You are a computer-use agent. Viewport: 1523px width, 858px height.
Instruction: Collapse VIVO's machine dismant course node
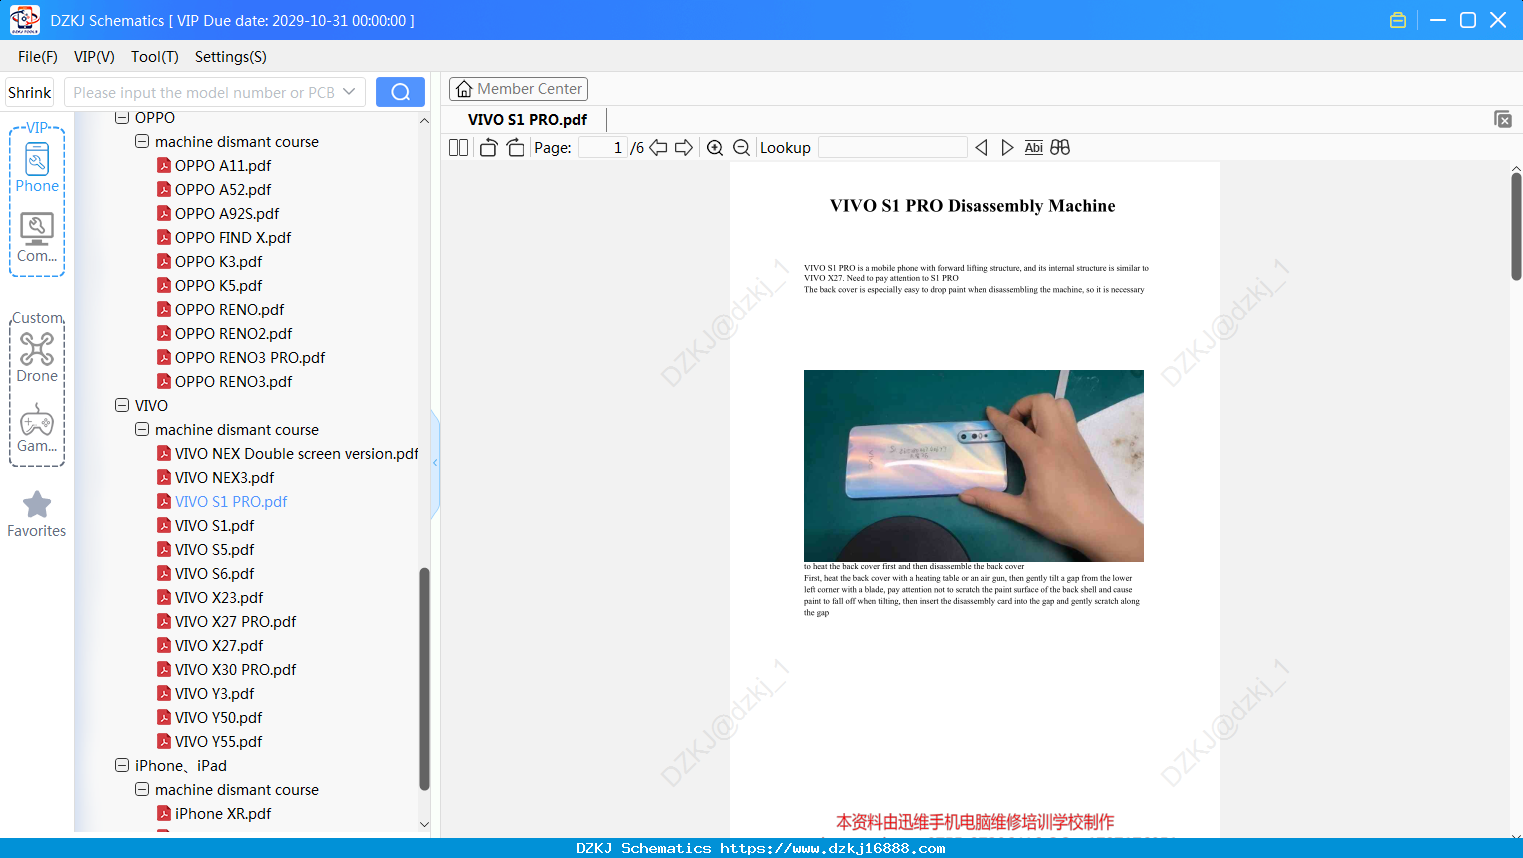click(142, 429)
